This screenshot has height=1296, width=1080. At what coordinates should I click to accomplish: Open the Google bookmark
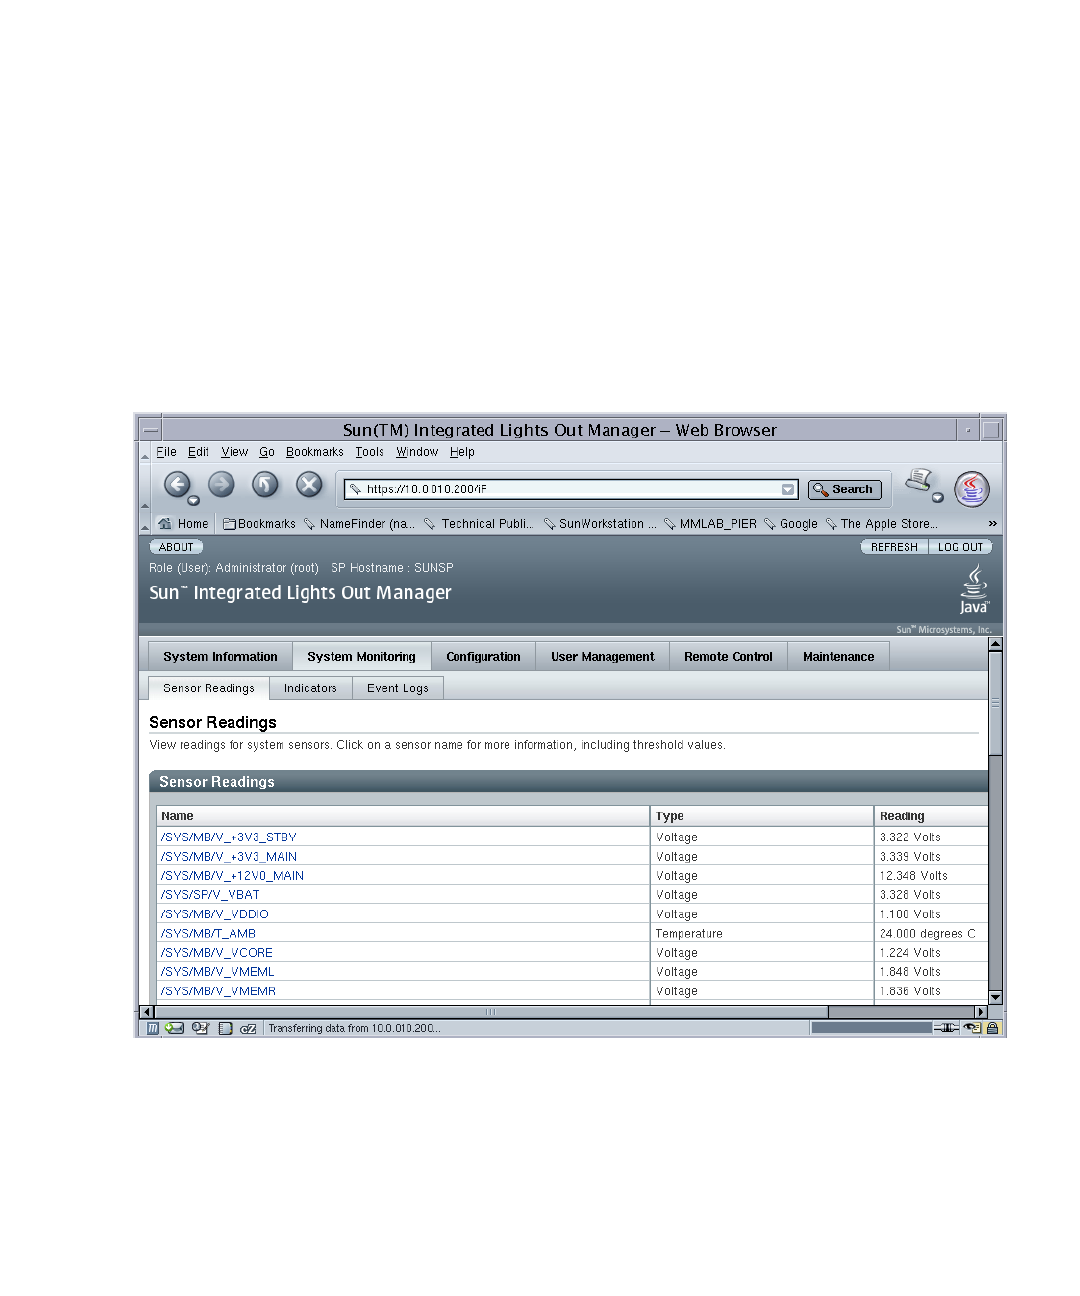(791, 524)
